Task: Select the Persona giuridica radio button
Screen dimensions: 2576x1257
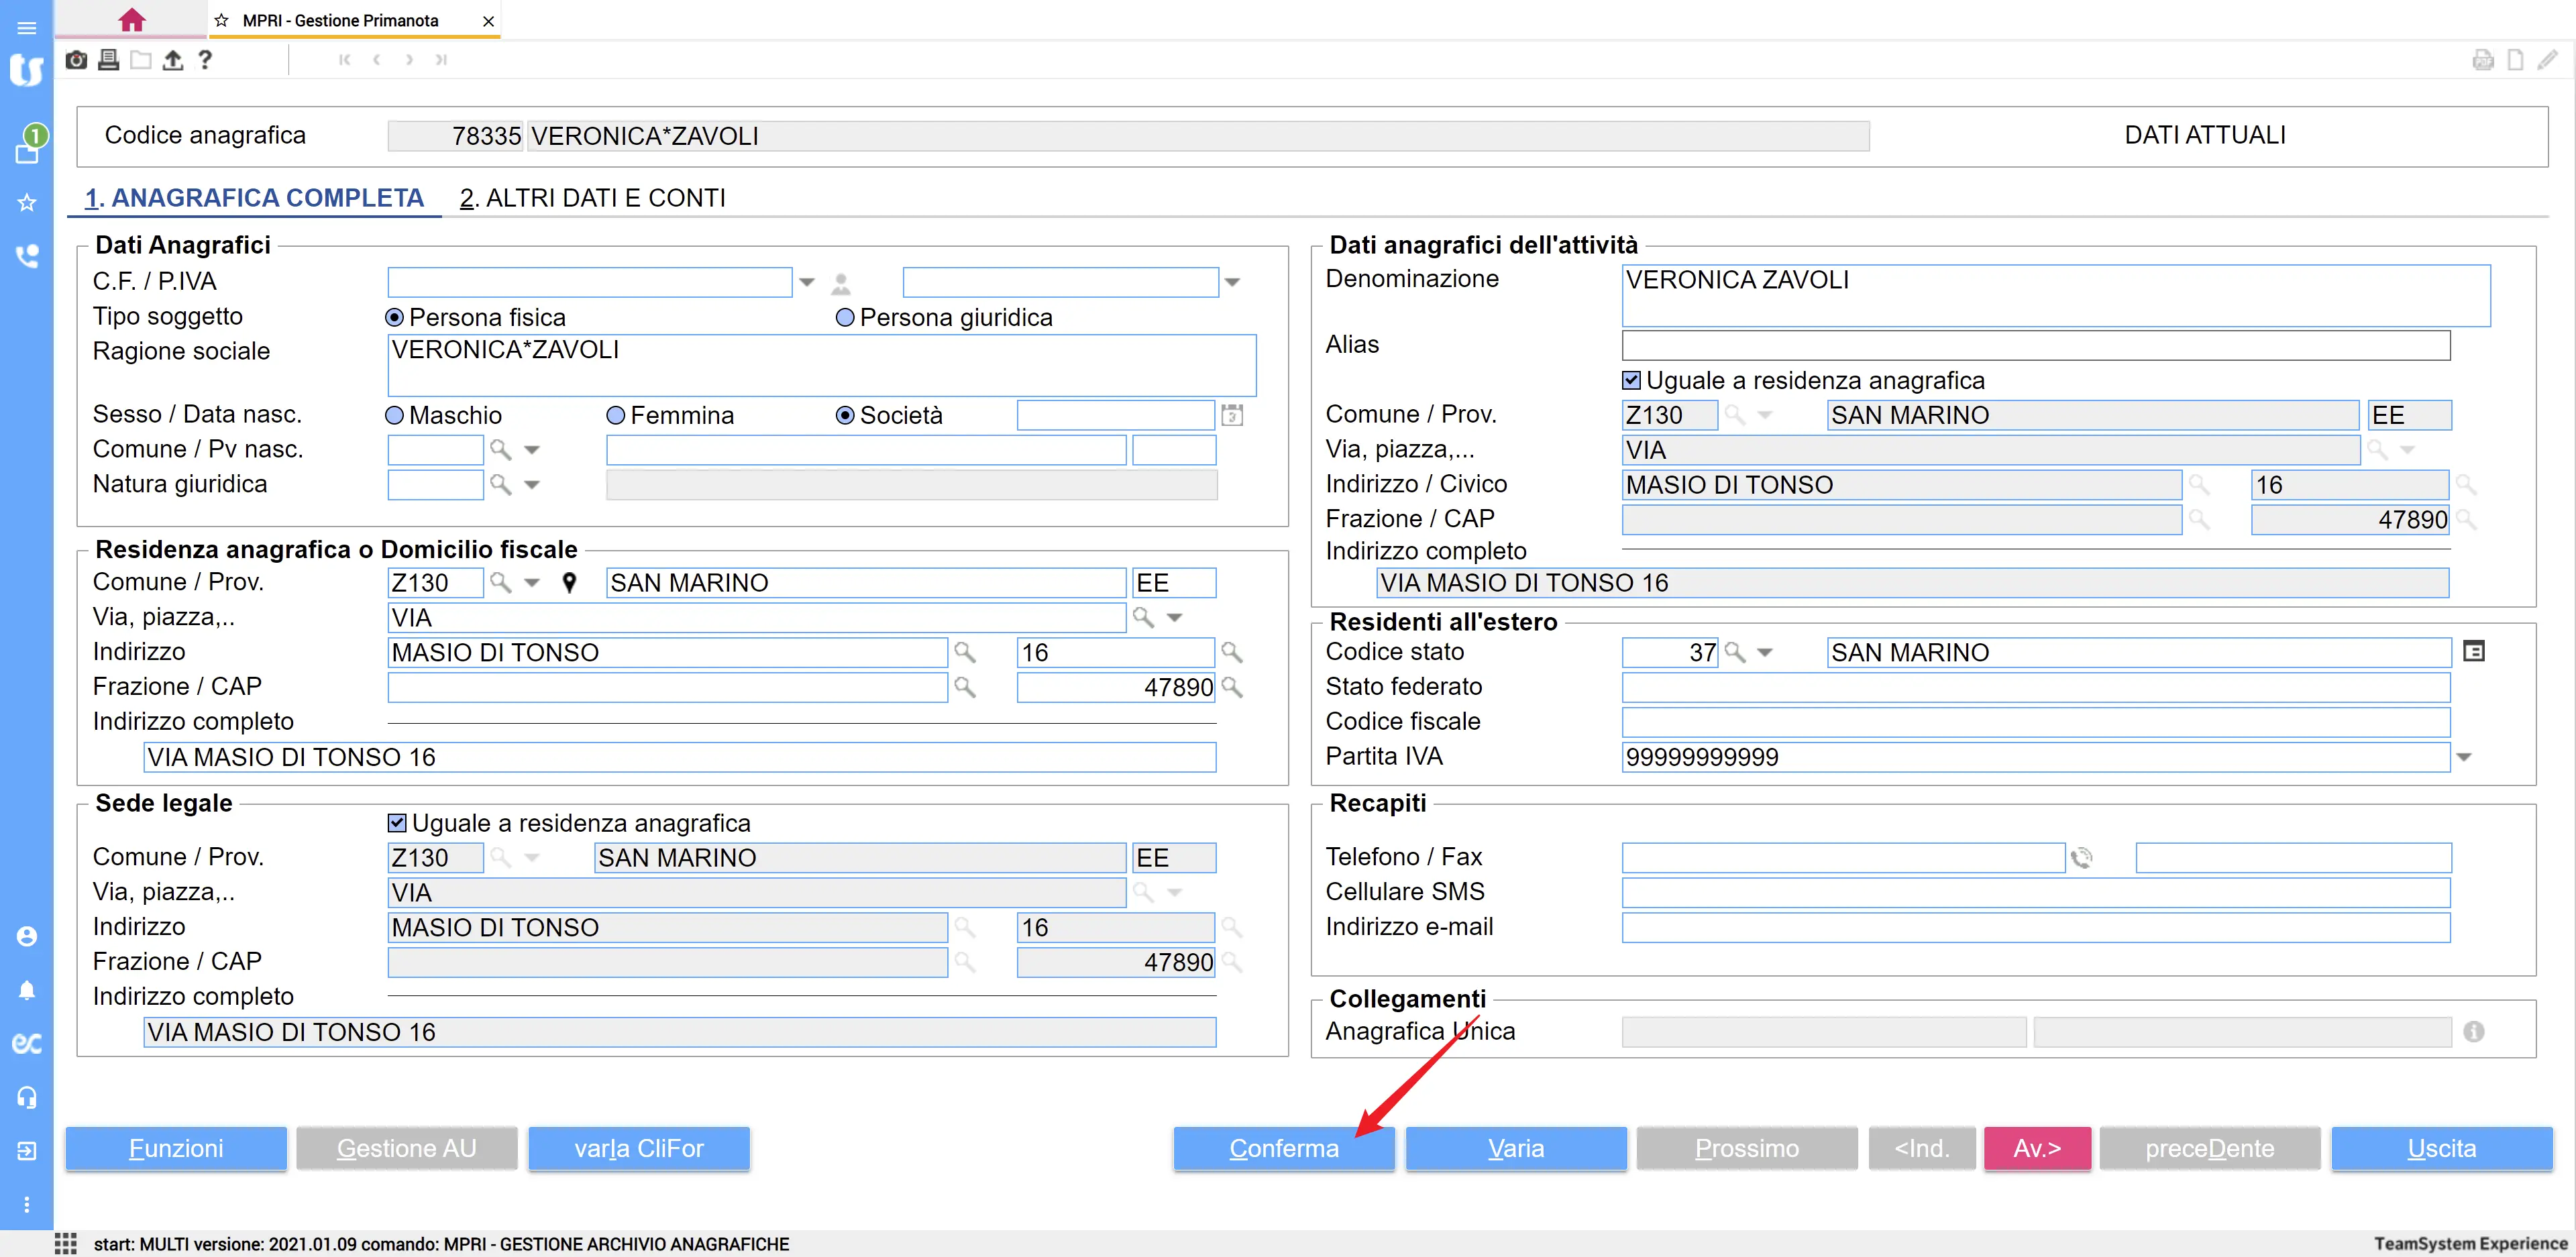Action: tap(845, 318)
